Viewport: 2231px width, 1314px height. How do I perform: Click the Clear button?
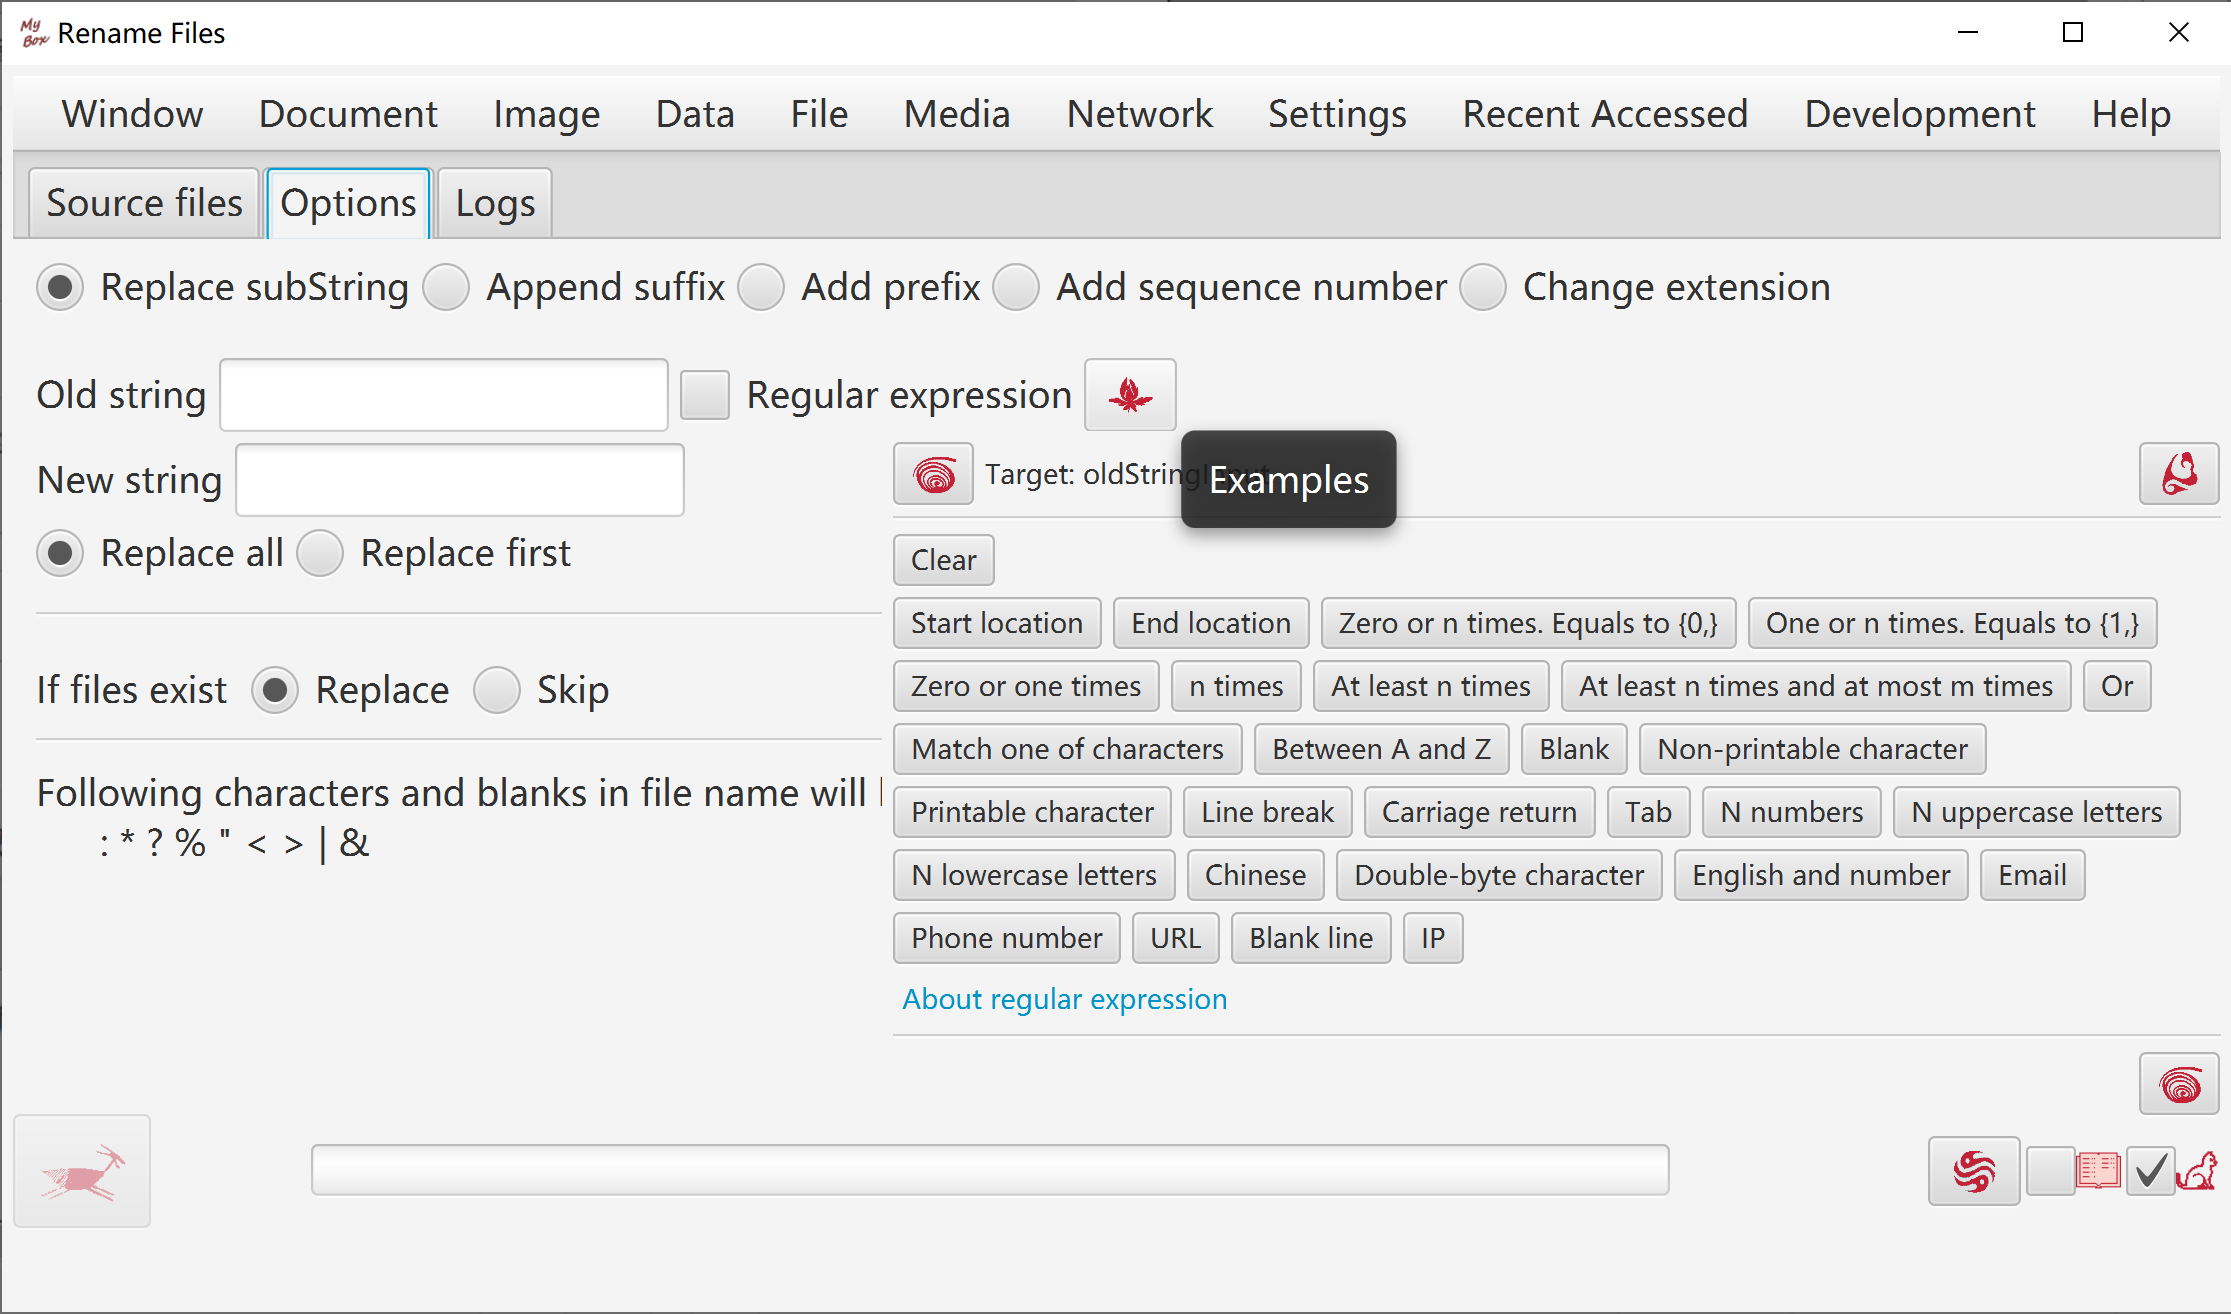point(943,560)
